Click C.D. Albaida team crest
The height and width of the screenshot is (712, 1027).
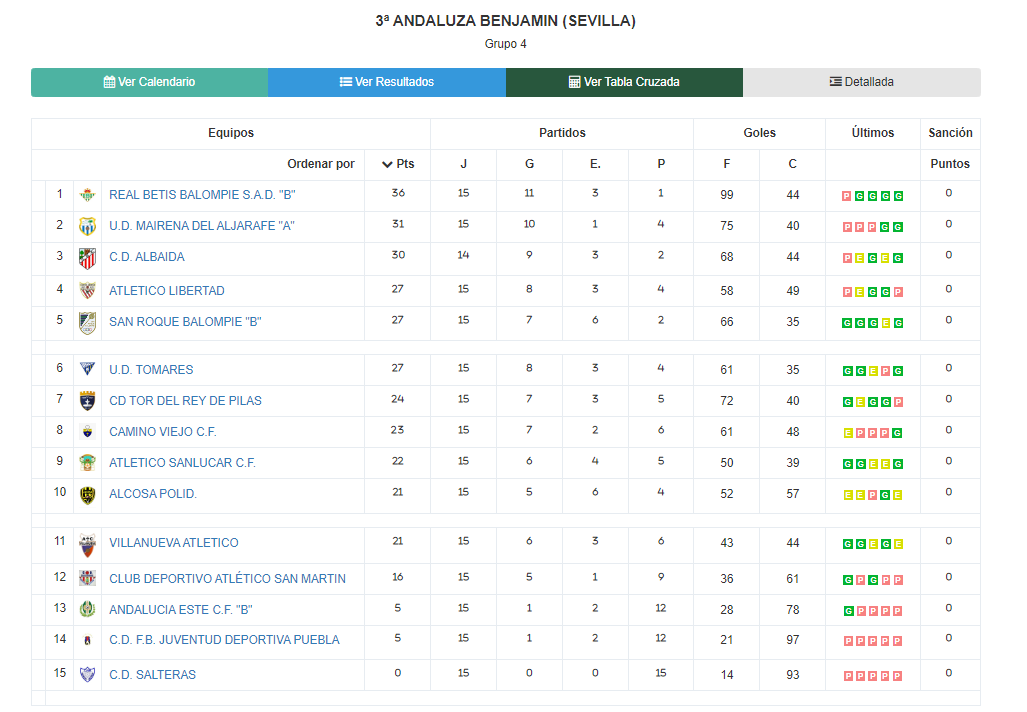coord(87,259)
